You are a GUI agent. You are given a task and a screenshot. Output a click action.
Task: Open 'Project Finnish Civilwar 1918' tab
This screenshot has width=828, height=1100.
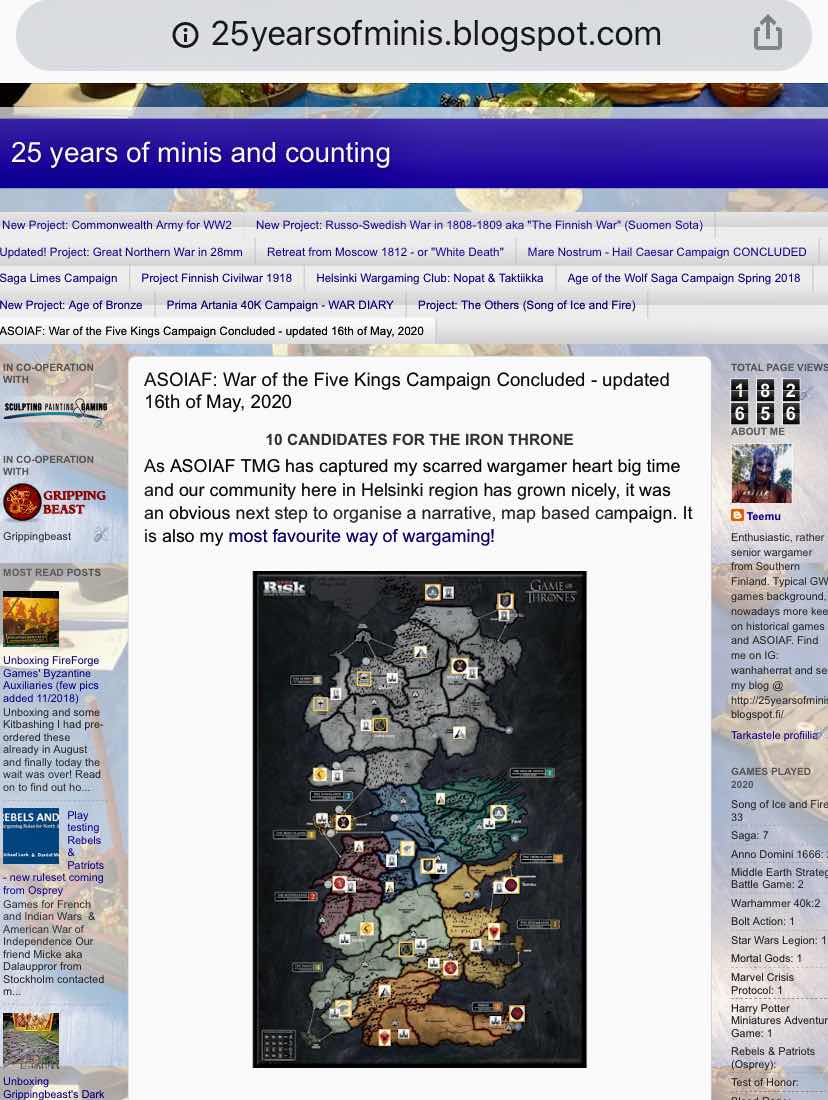coord(216,278)
